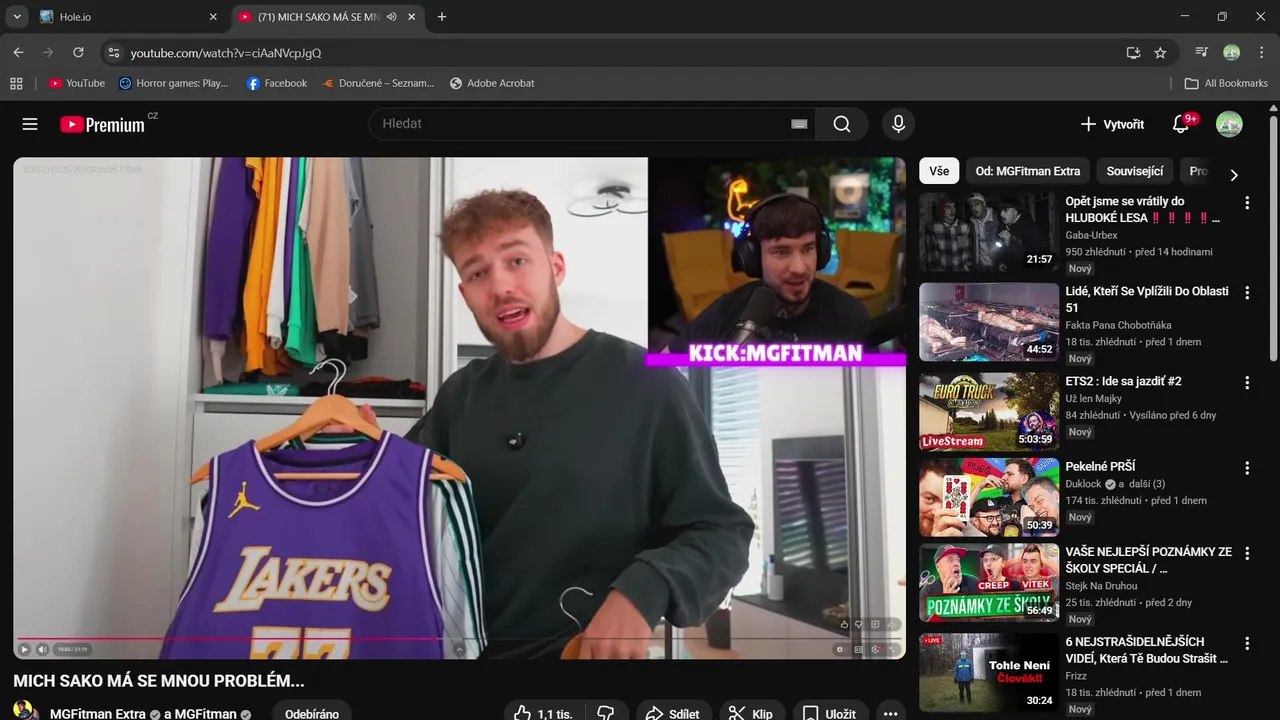
Task: Open Chrome three-dot menu
Action: [x=1262, y=52]
